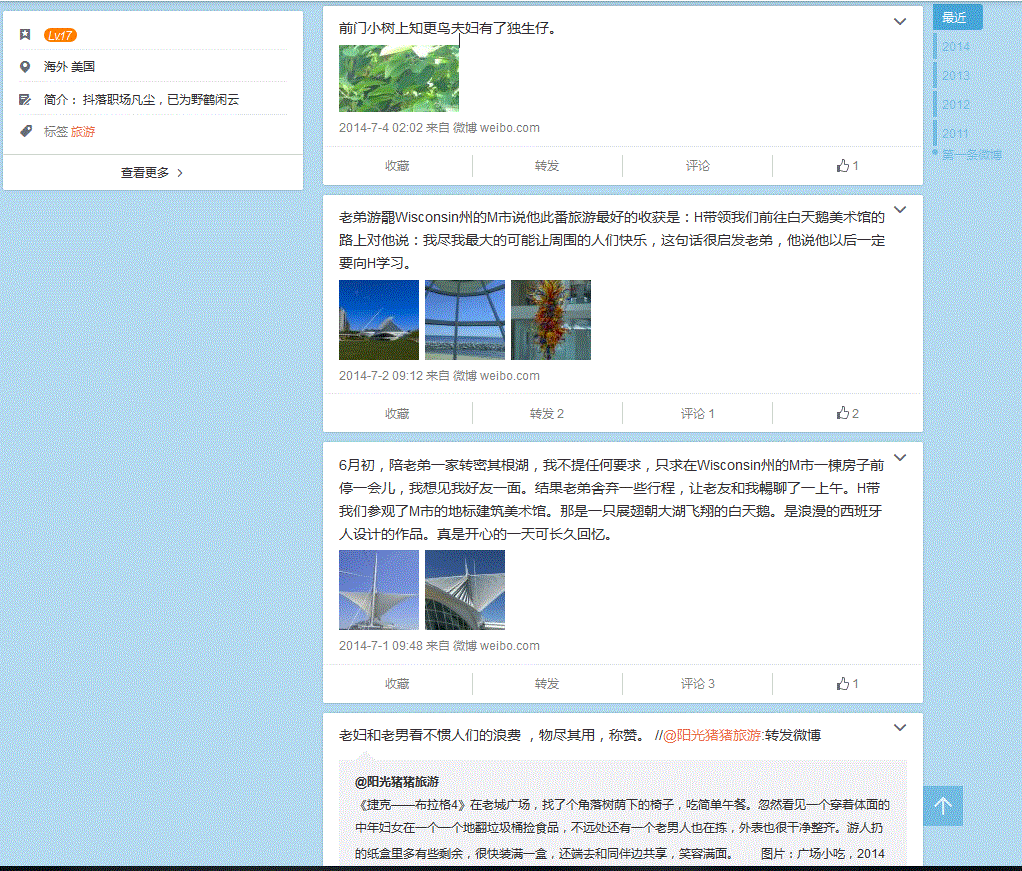1022x871 pixels.
Task: Click the profile intro icon beside 简介
Action: point(25,100)
